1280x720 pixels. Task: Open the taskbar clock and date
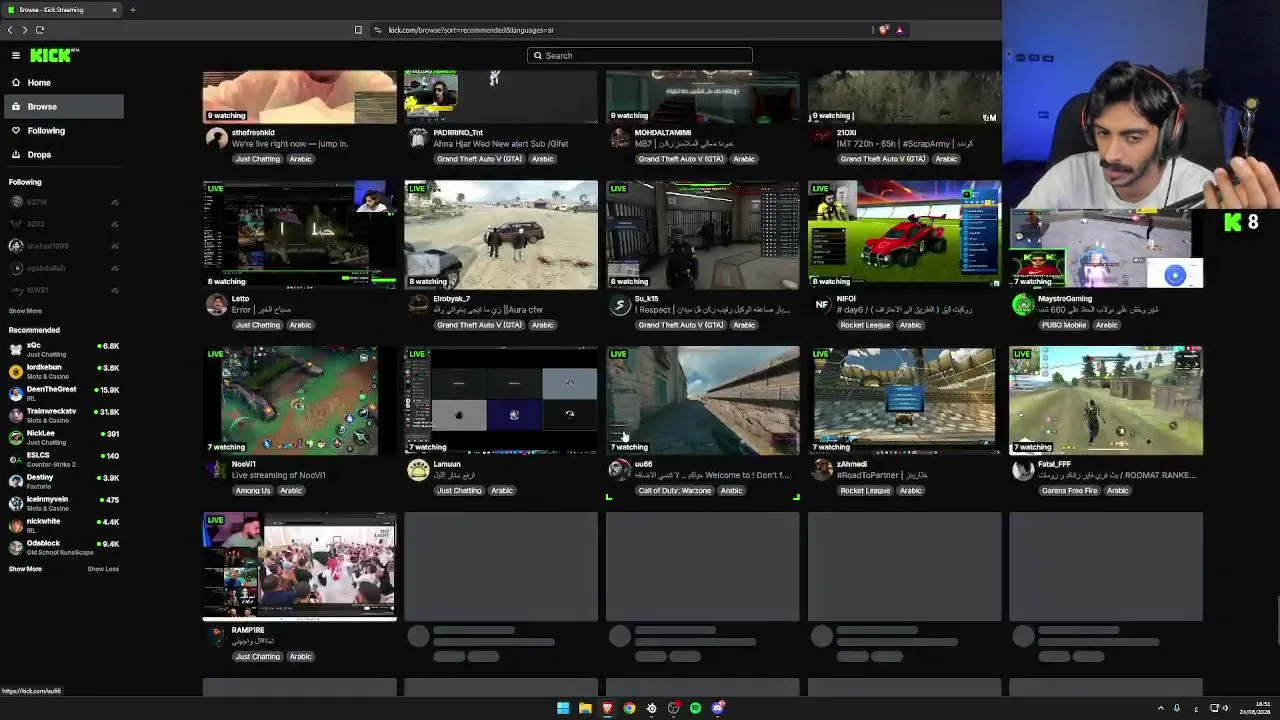click(1256, 708)
